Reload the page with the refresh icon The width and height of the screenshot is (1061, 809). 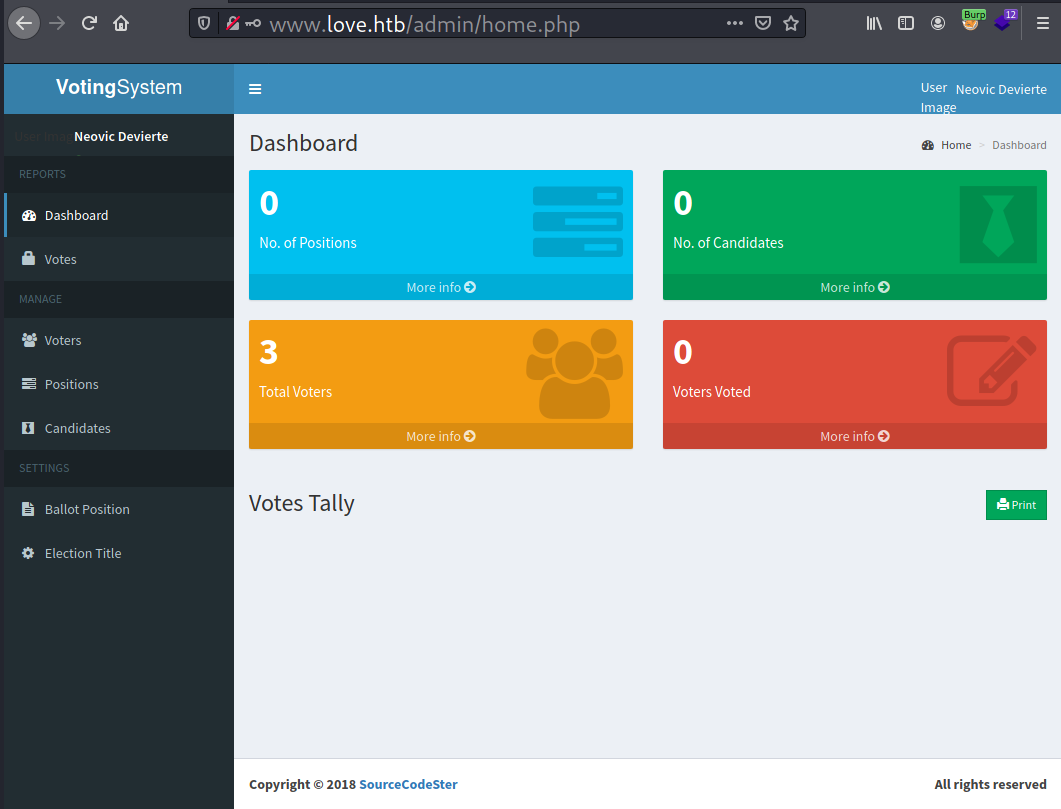[89, 23]
